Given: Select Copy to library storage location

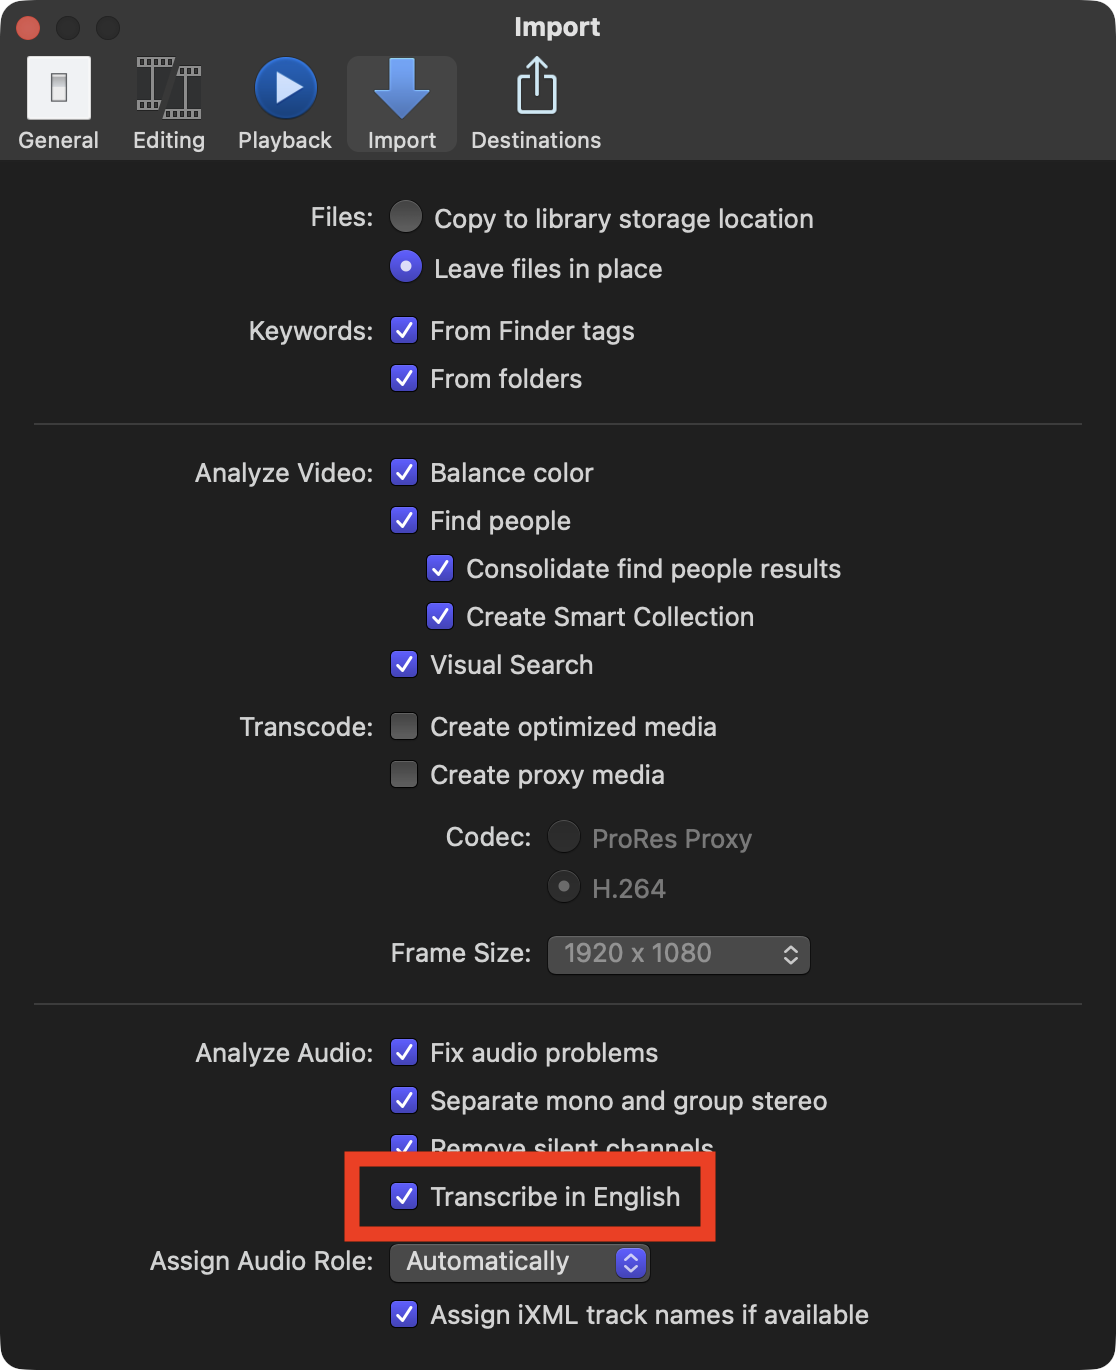Looking at the screenshot, I should [406, 217].
